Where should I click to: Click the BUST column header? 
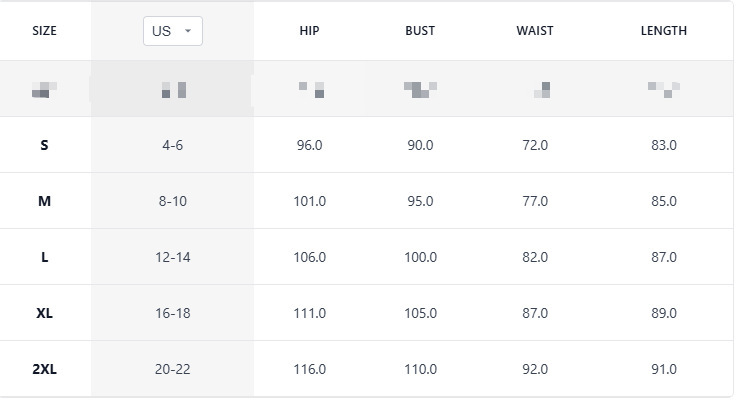click(x=420, y=31)
